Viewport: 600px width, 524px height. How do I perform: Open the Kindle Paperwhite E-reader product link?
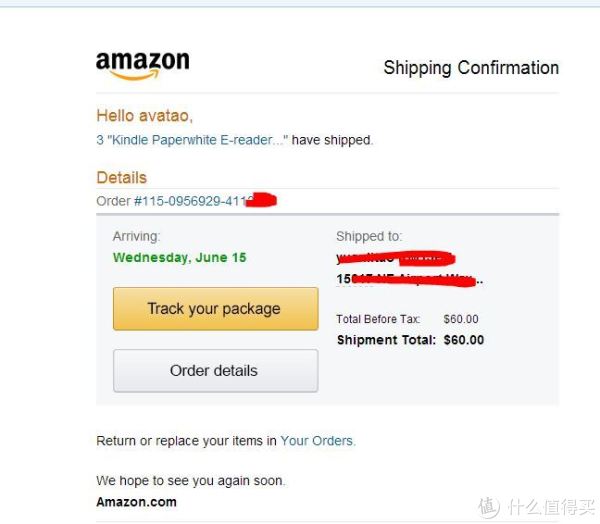point(192,140)
